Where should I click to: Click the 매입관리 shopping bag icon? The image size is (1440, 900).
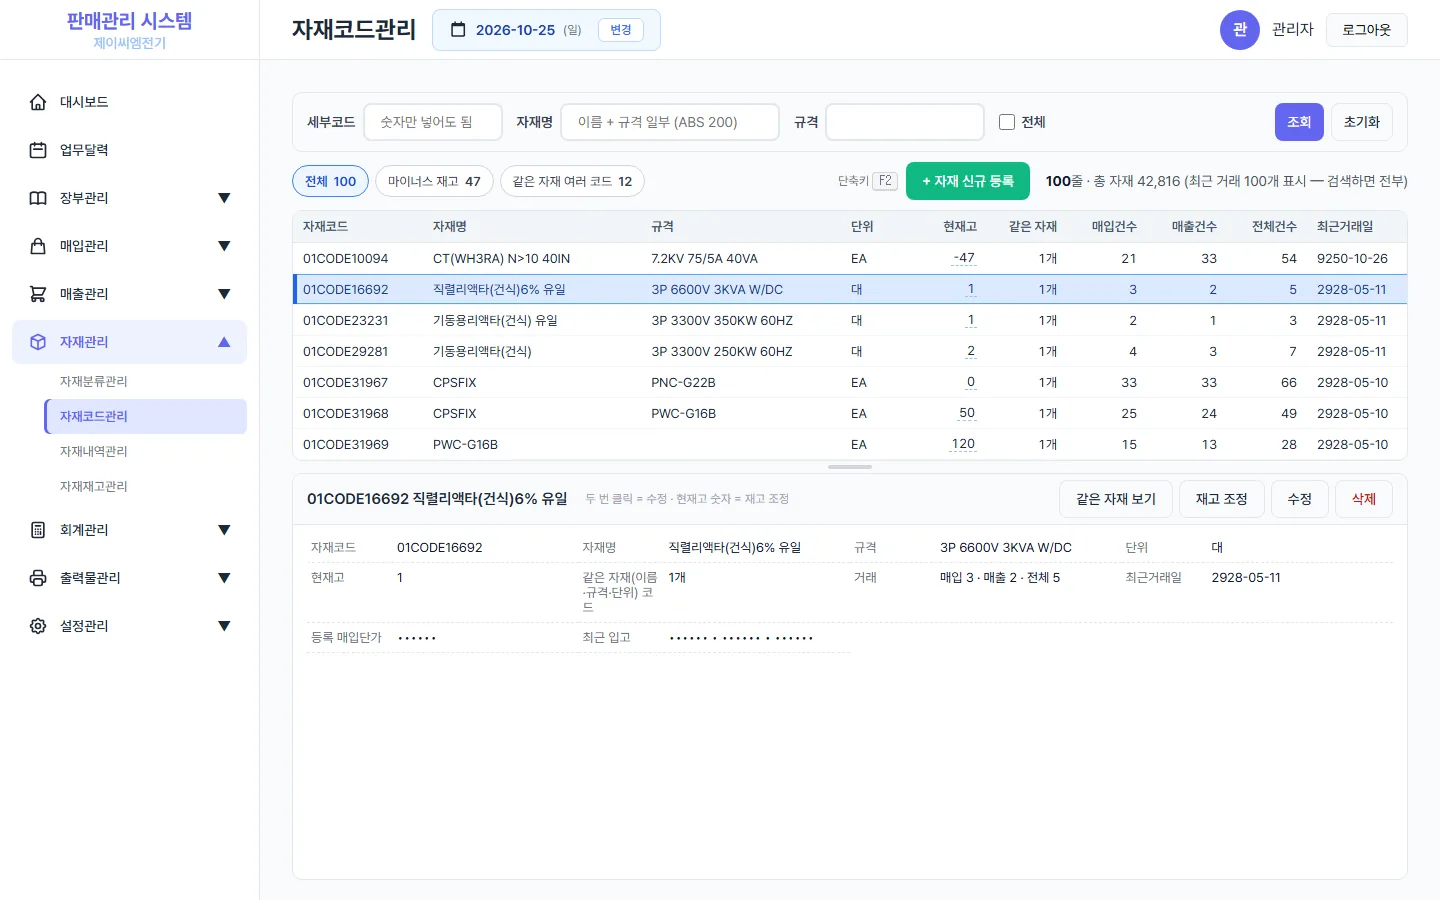pos(38,246)
